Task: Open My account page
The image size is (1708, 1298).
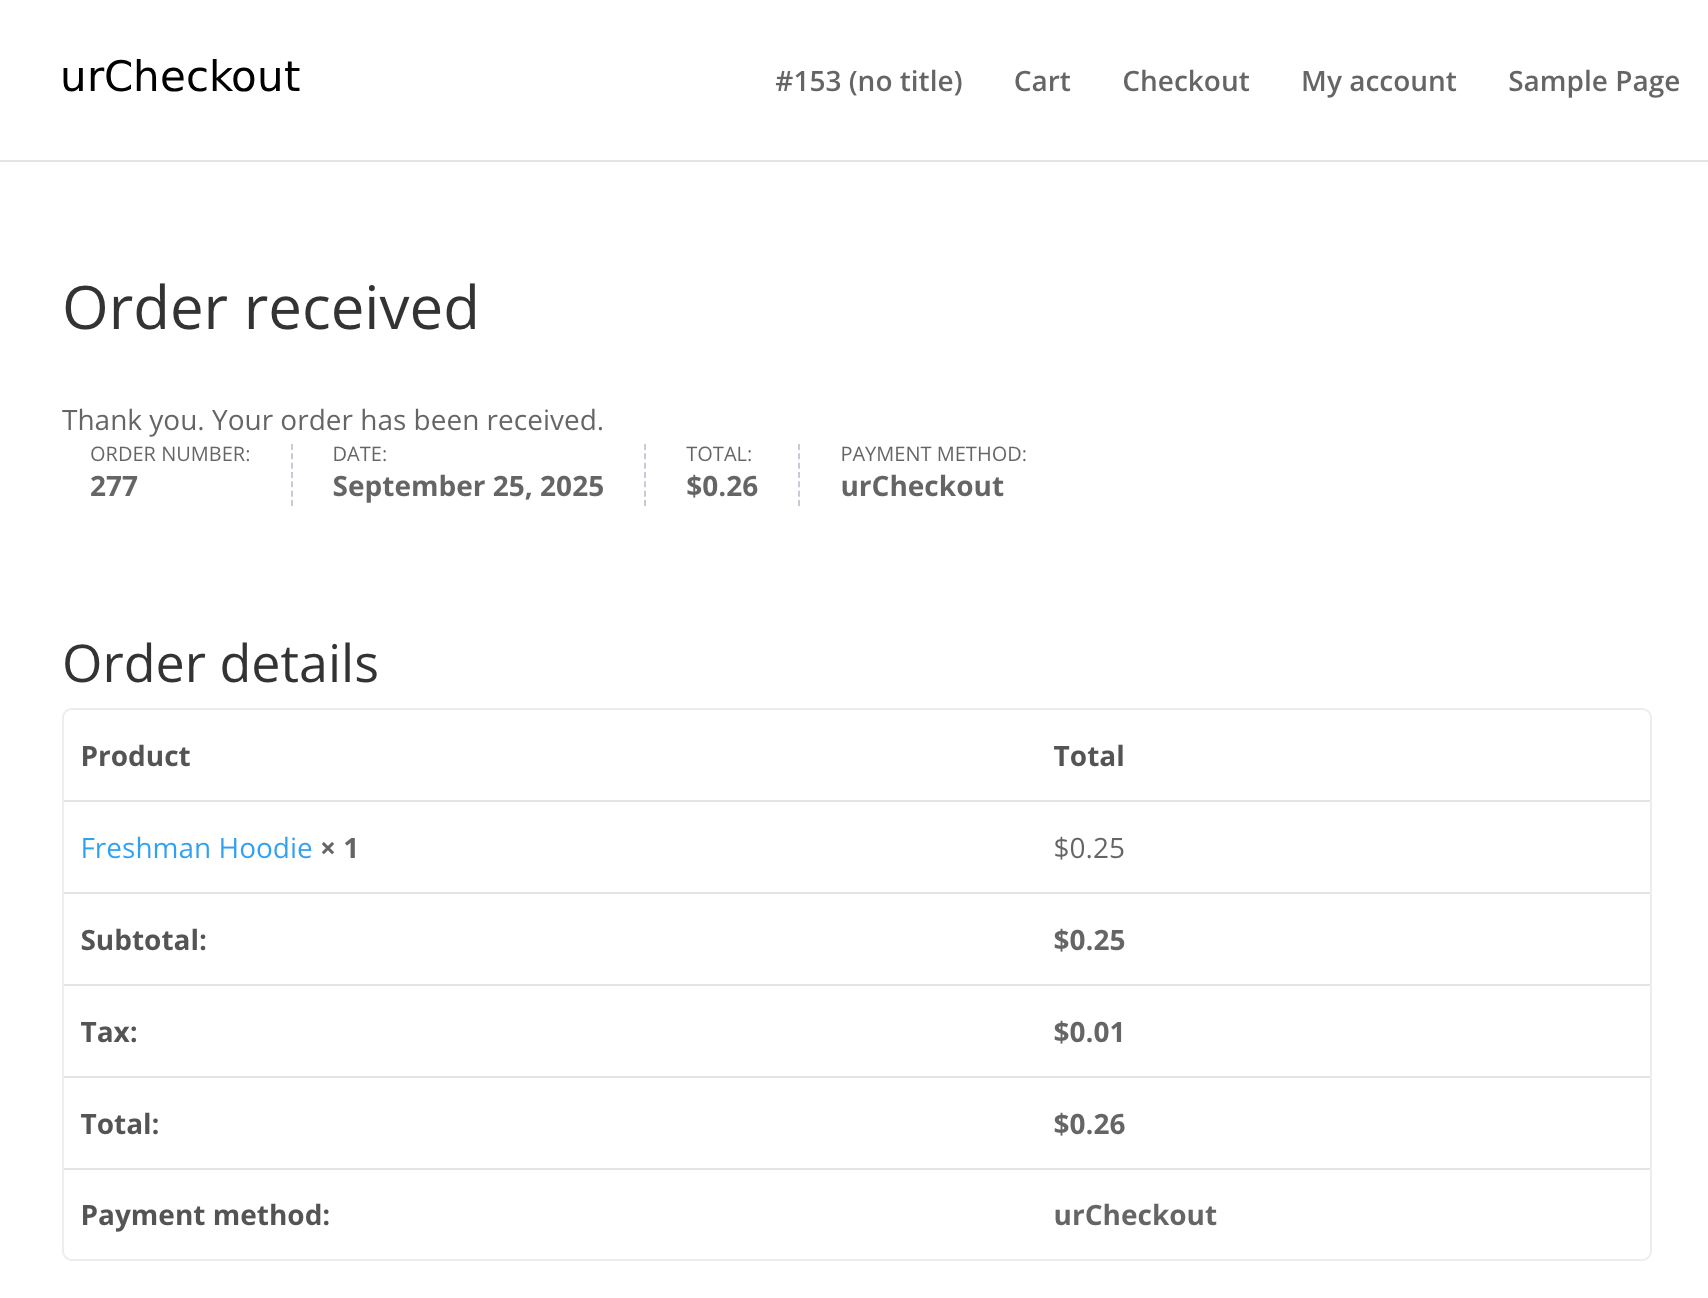Action: coord(1378,81)
